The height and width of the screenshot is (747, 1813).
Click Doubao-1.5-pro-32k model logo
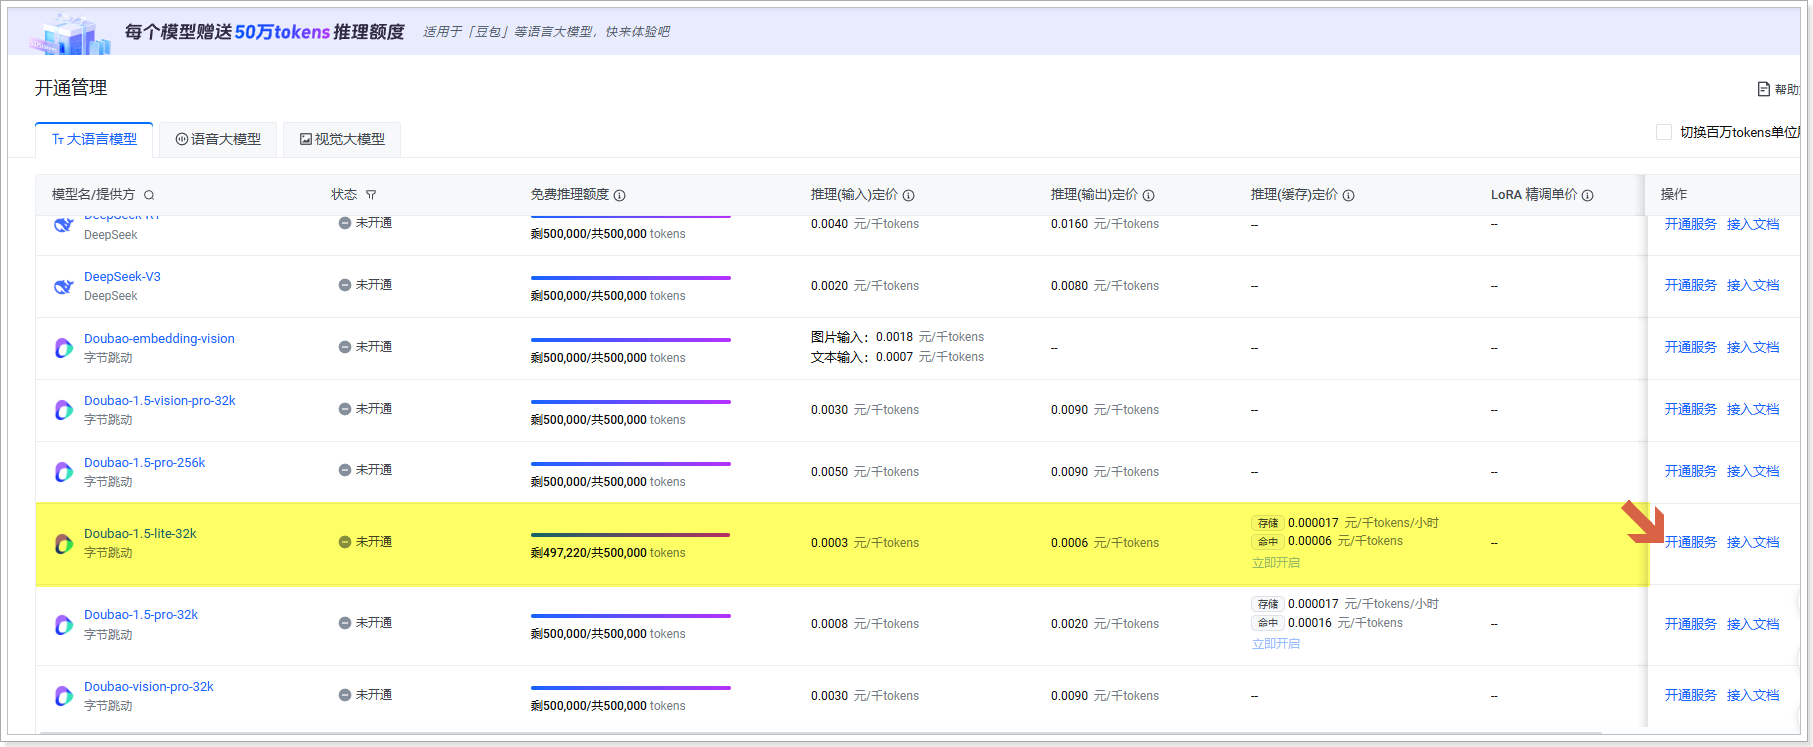[63, 625]
